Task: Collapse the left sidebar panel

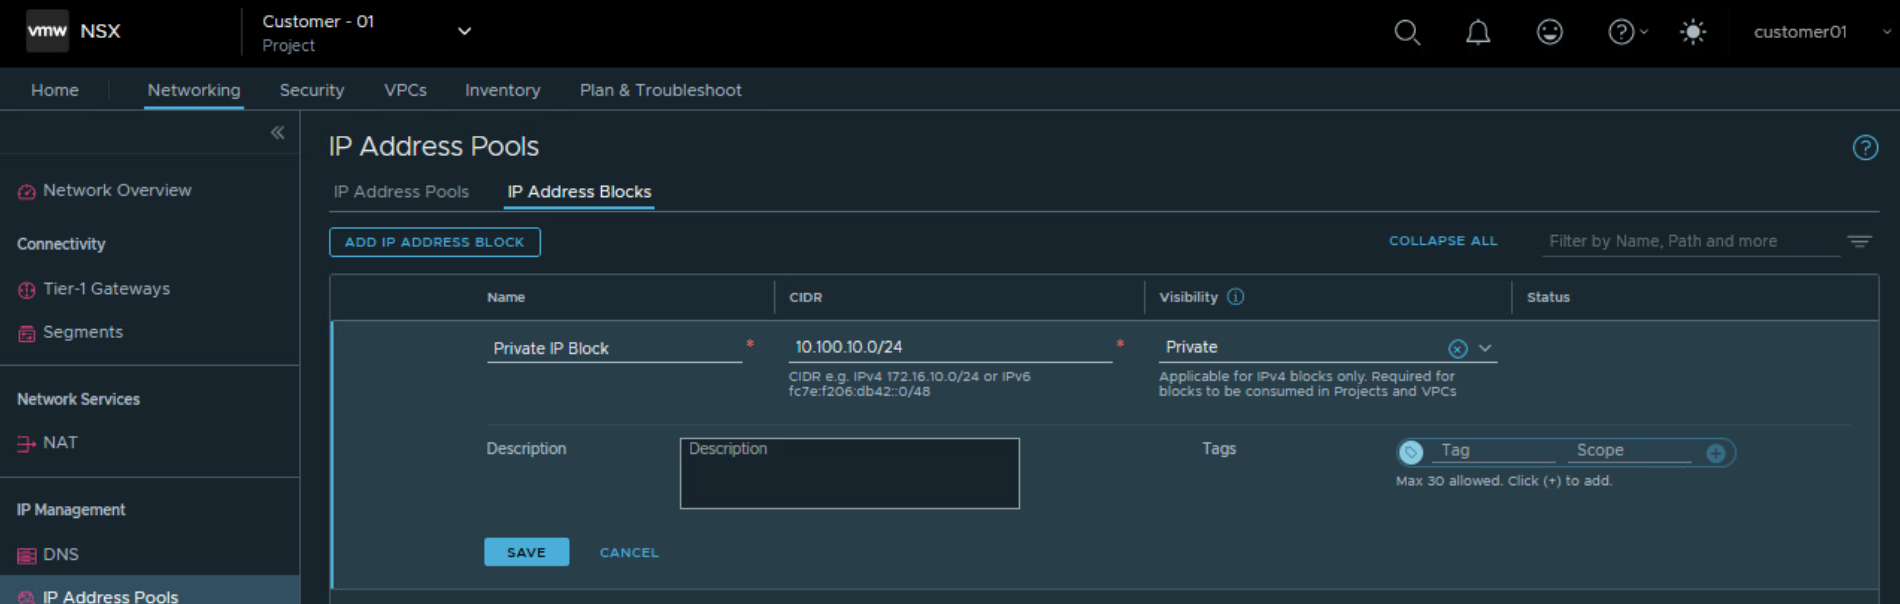Action: (x=277, y=133)
